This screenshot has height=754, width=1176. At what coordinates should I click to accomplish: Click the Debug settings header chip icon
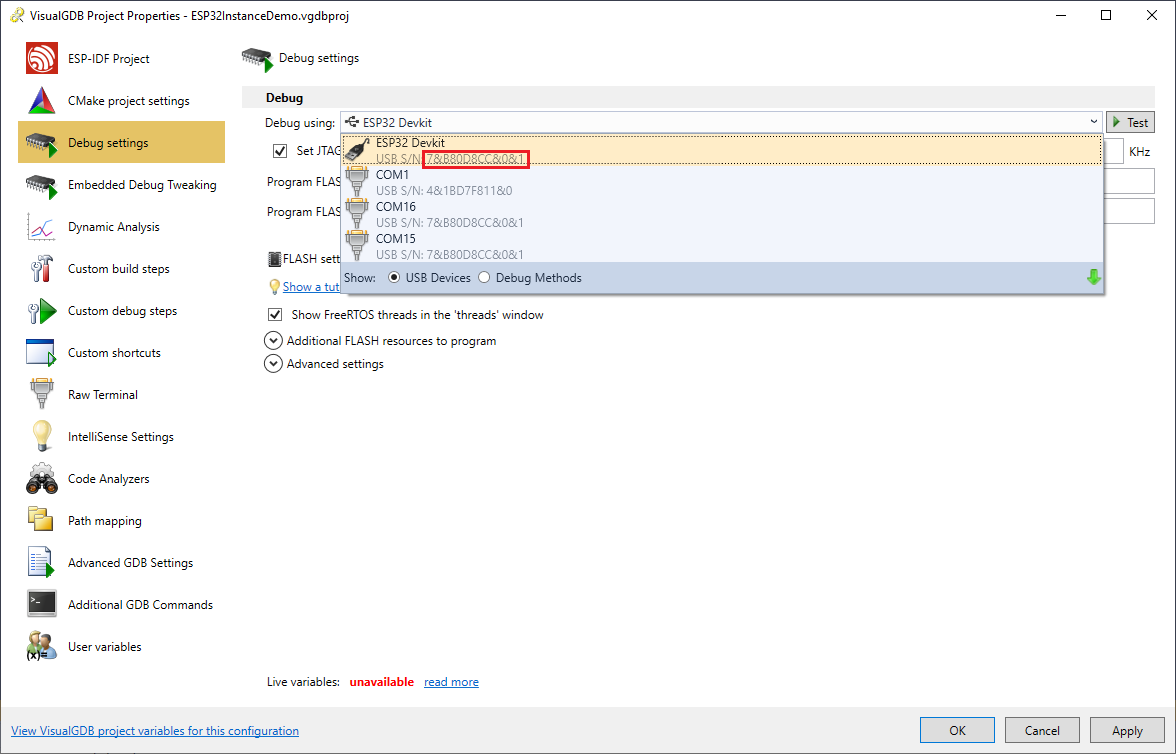pyautogui.click(x=257, y=59)
